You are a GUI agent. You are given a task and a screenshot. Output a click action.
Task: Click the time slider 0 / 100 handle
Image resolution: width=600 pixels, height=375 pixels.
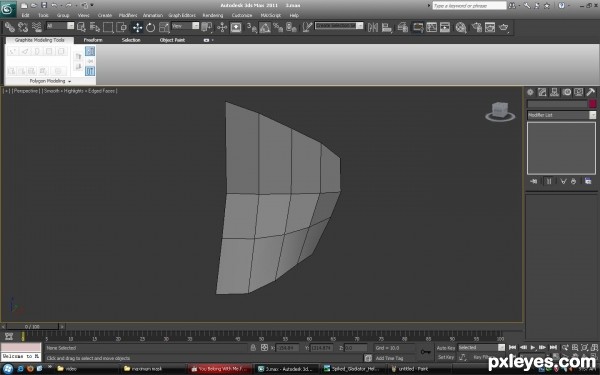tap(32, 327)
